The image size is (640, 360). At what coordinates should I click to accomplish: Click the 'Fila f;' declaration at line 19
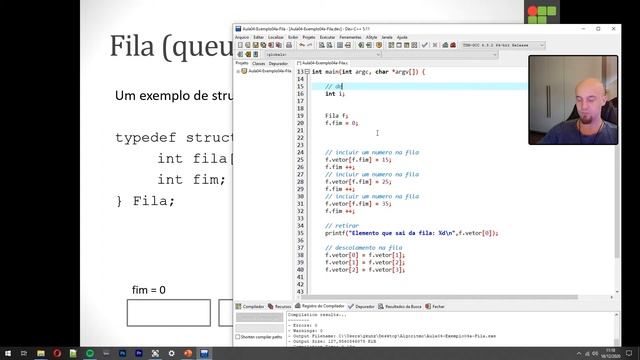[x=336, y=116]
